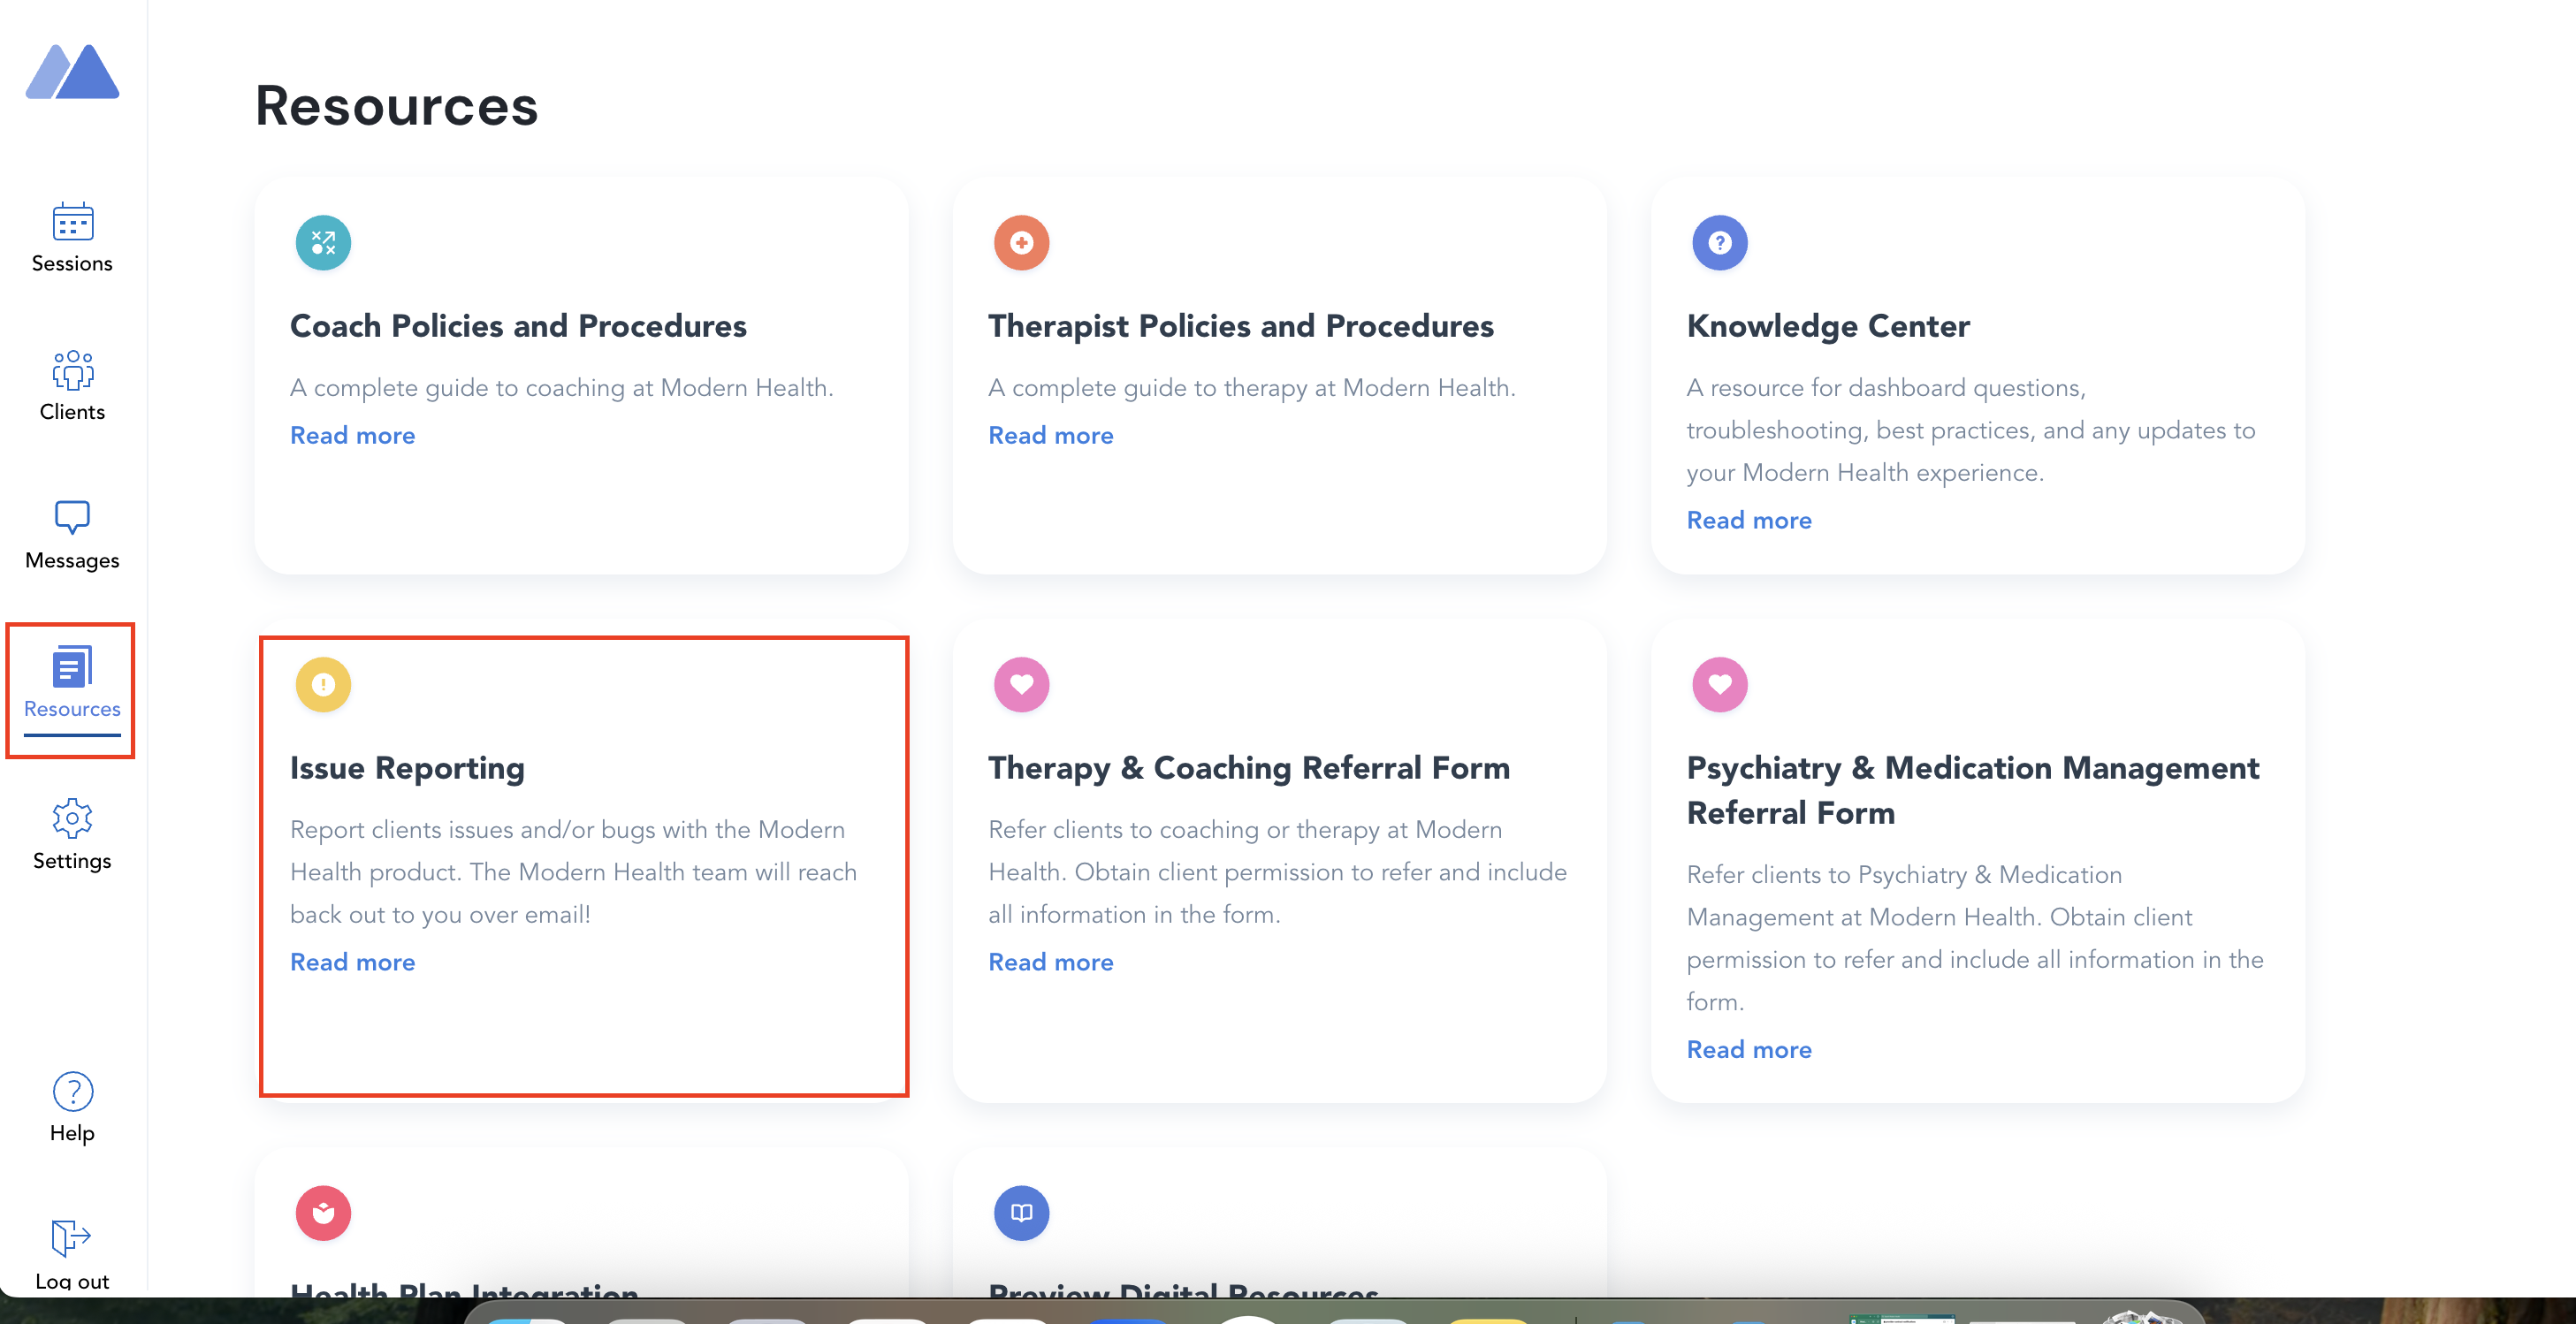Click the Modern Health logo

pyautogui.click(x=72, y=72)
